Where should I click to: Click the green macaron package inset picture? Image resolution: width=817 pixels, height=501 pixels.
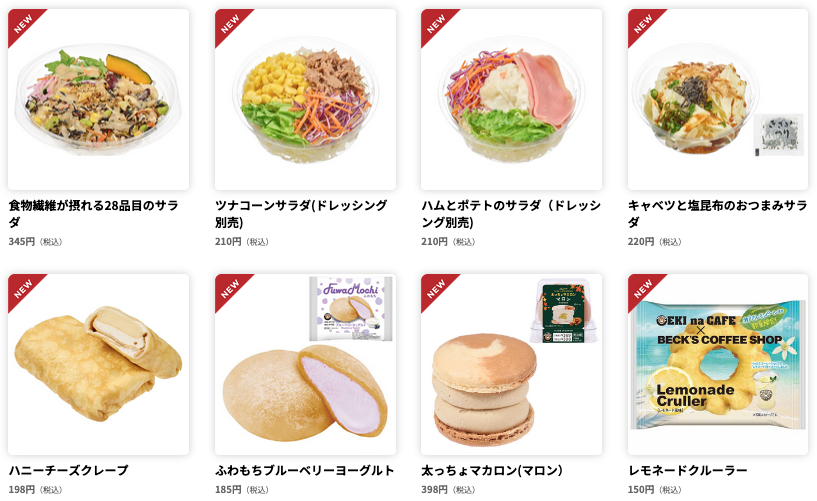pos(564,311)
